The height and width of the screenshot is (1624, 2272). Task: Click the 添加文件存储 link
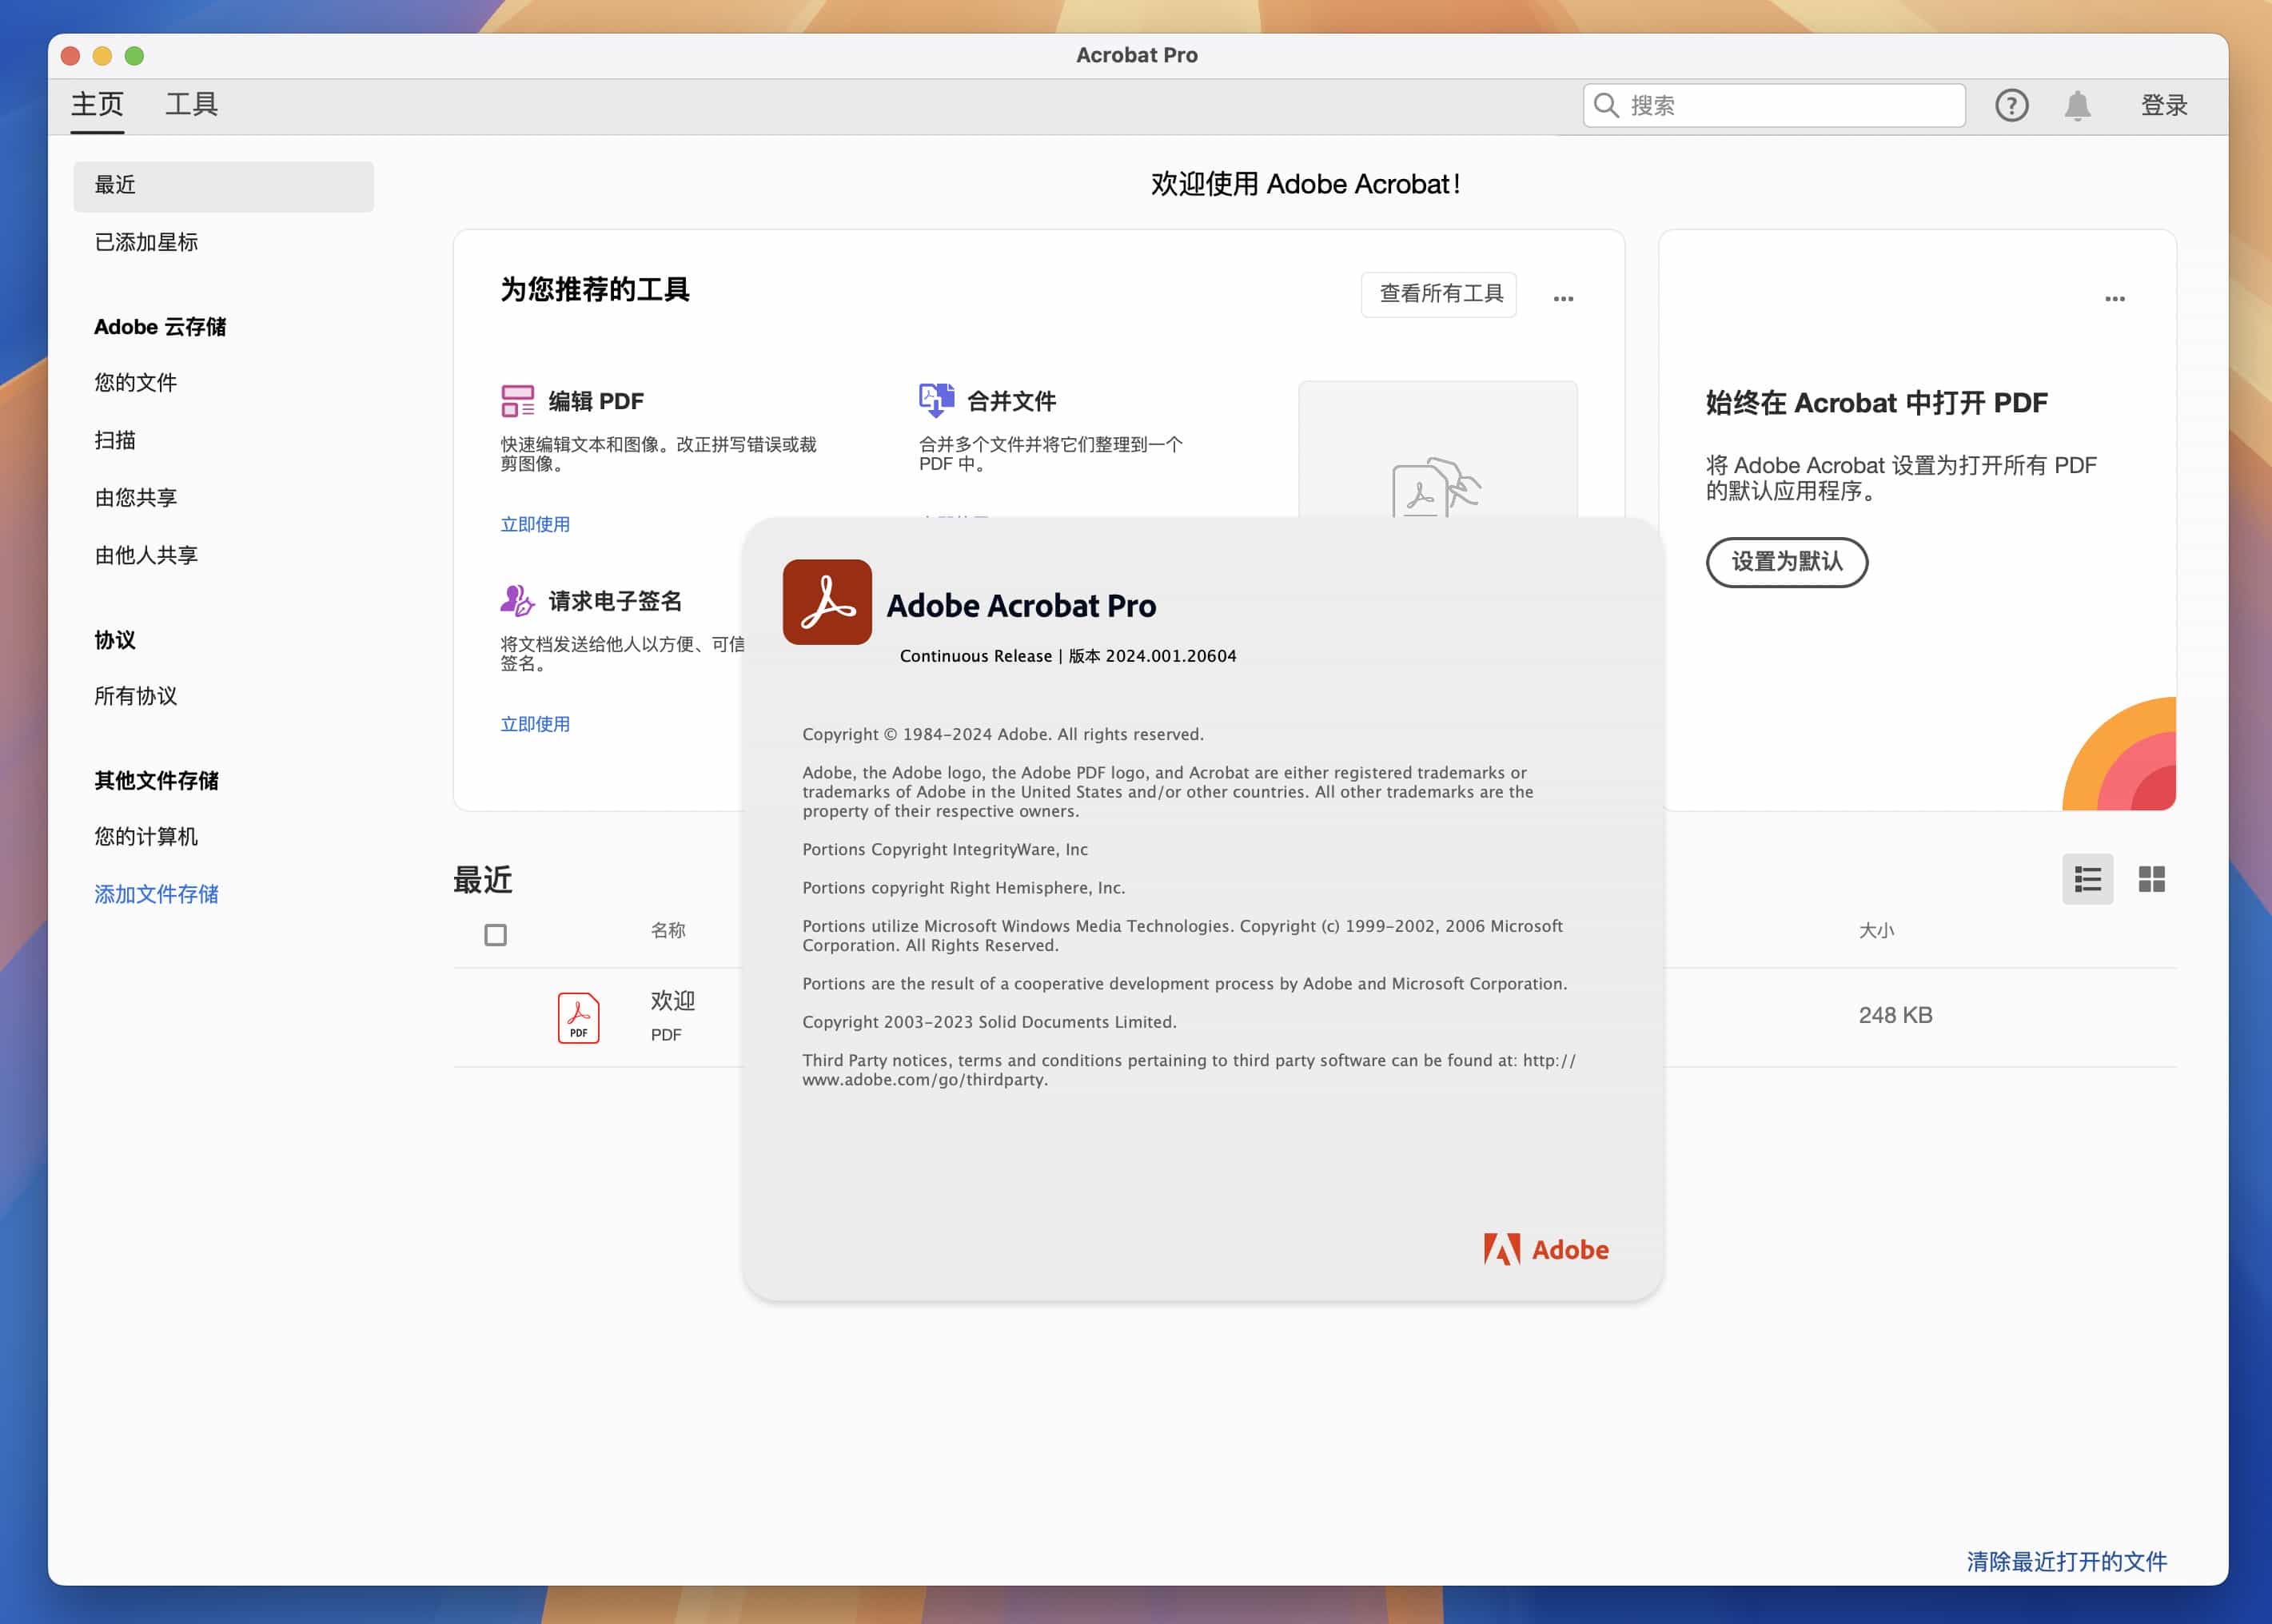156,894
